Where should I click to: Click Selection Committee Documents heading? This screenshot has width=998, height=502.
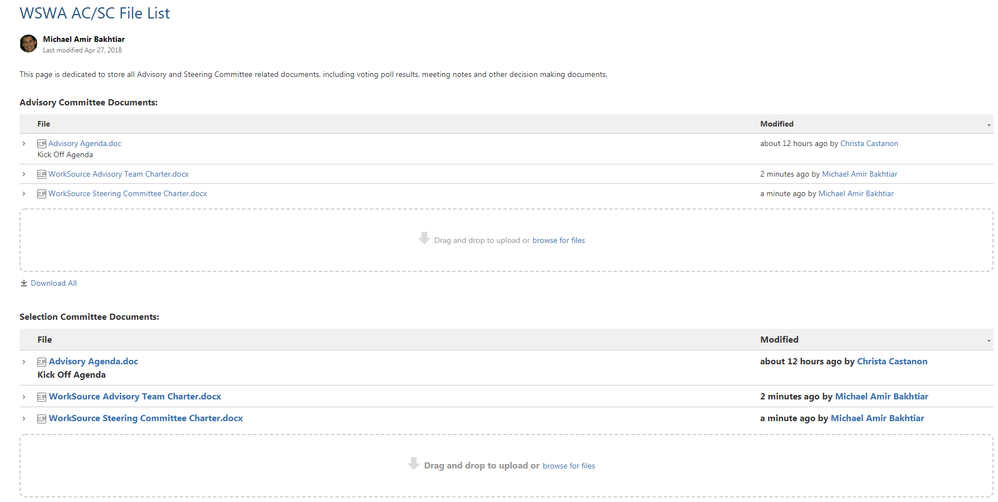click(x=89, y=317)
